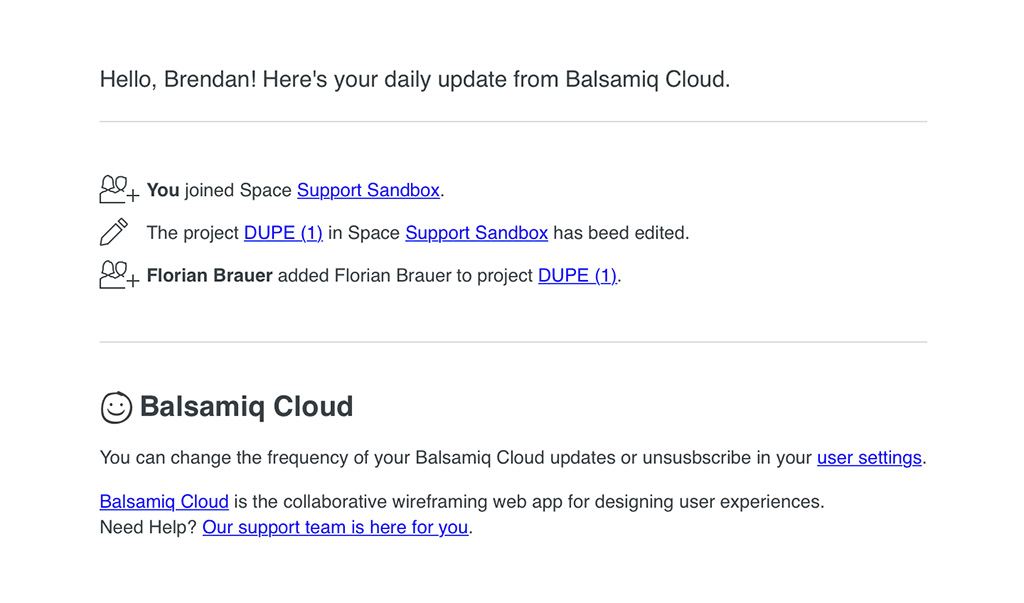Open Support Sandbox link in the joined Space line
1024x603 pixels.
click(x=368, y=190)
